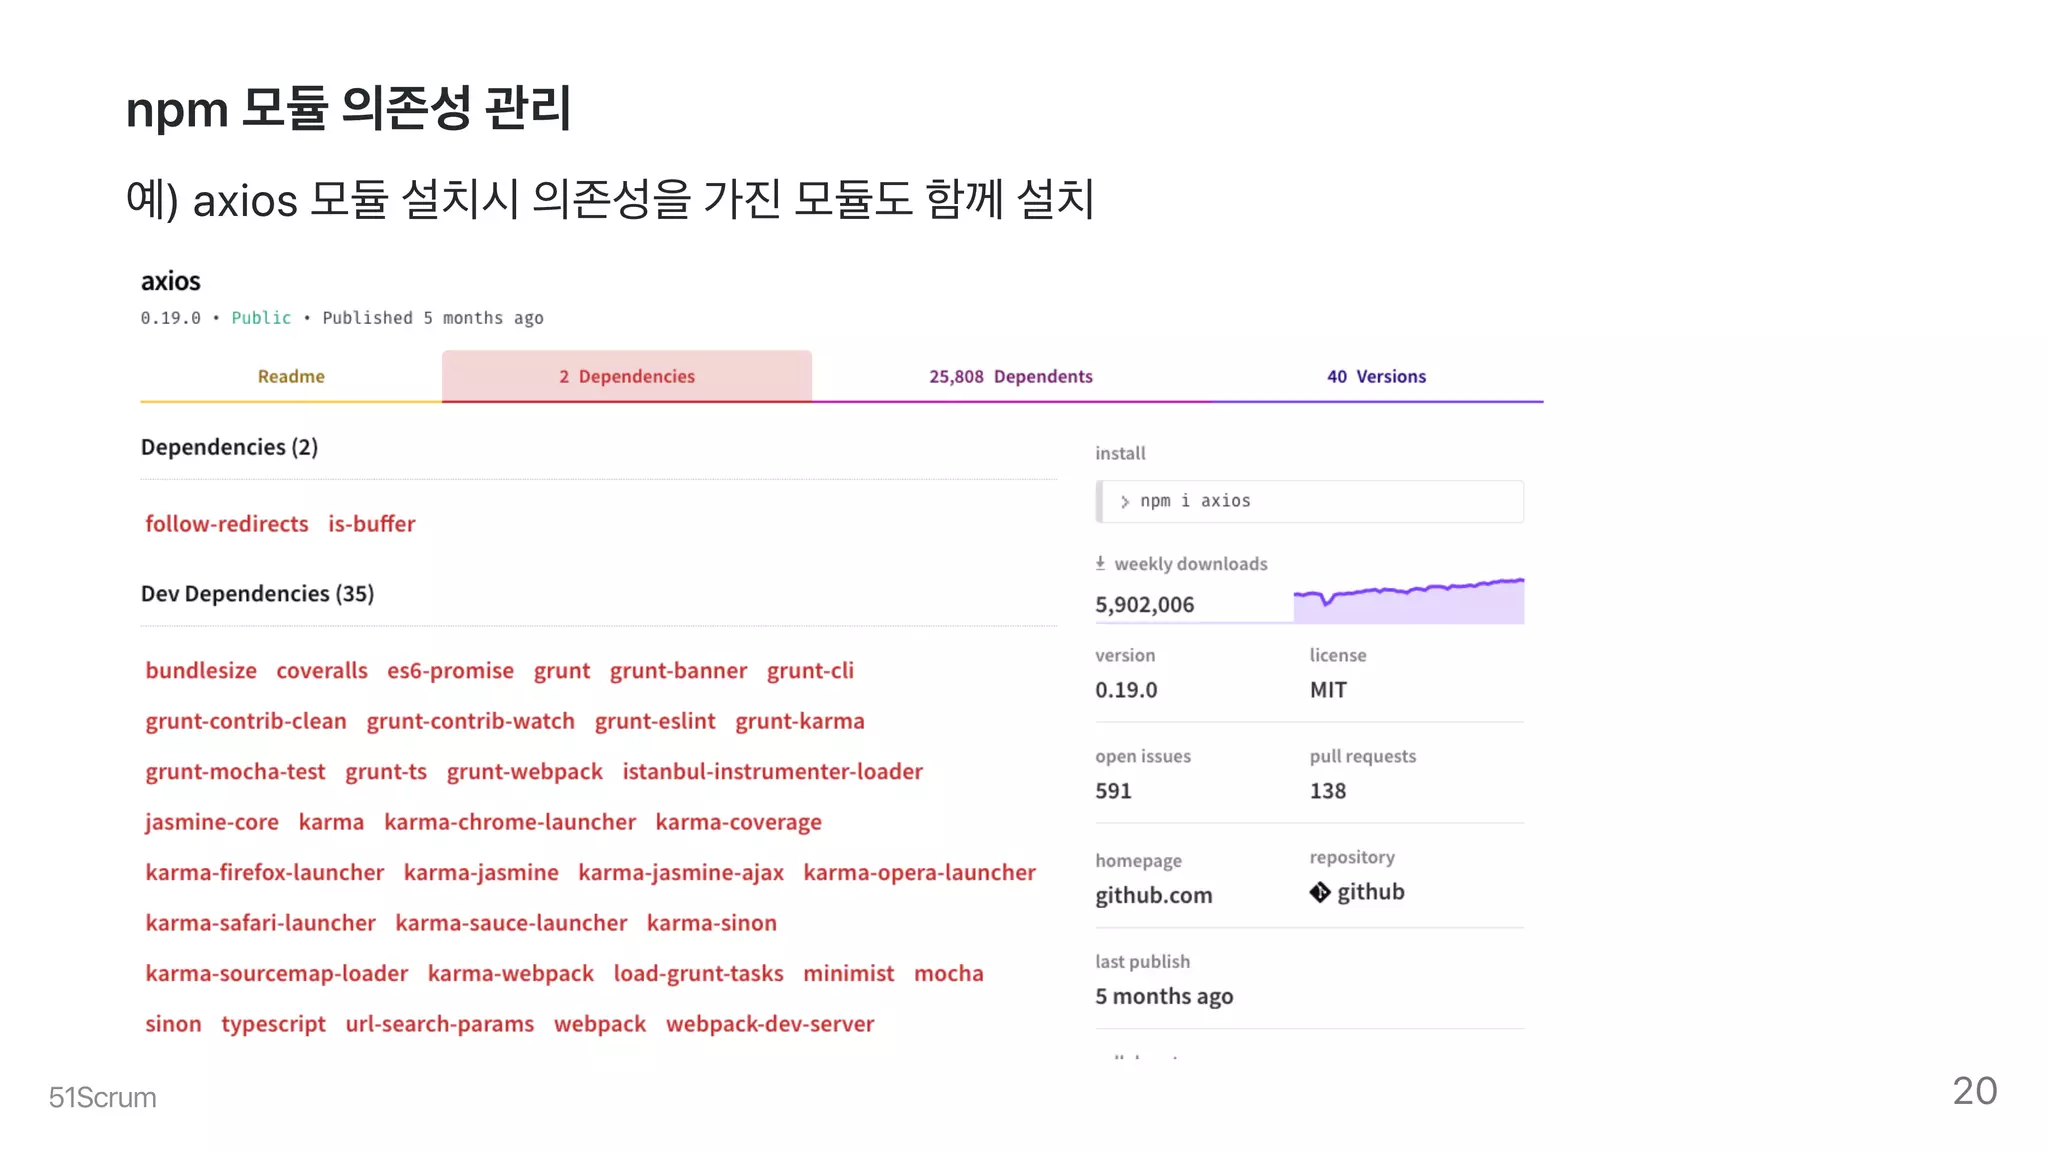Open the github.com homepage link
The height and width of the screenshot is (1152, 2048).
(1154, 896)
